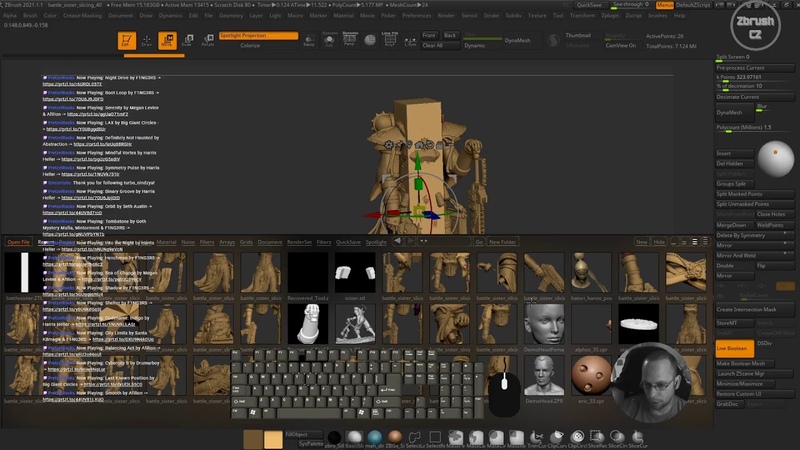Toggle the Dynamic perspective button
Viewport: 800px width, 450px height.
coord(475,46)
